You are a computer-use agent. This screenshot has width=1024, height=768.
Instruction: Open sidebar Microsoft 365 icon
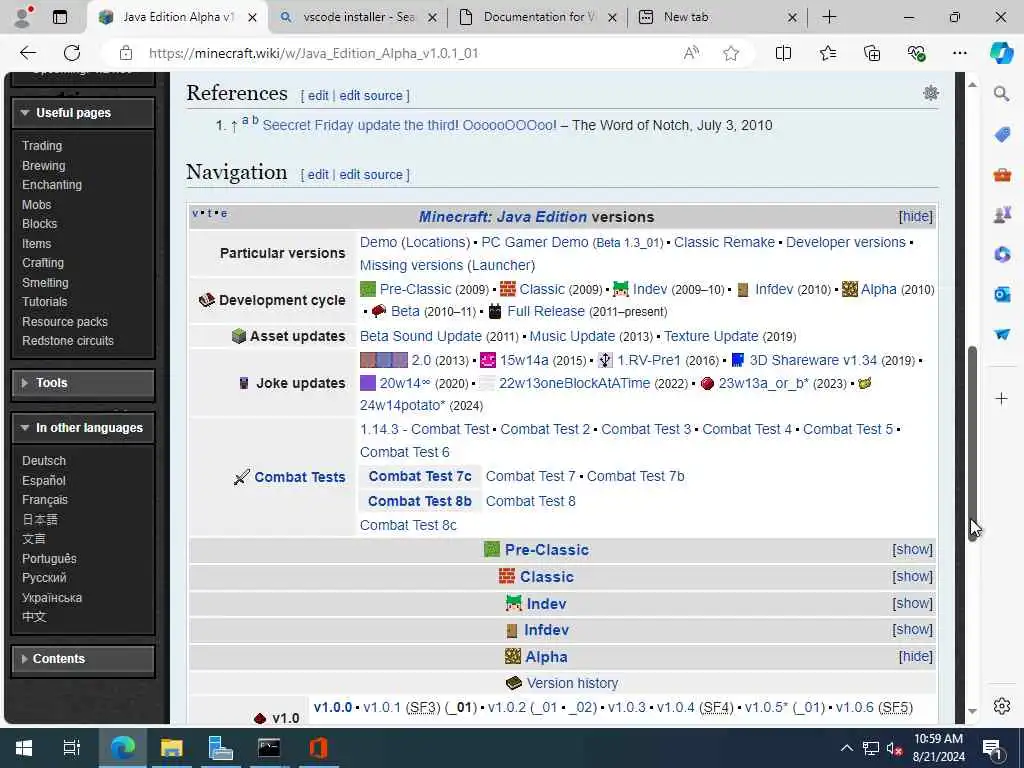(x=1002, y=254)
